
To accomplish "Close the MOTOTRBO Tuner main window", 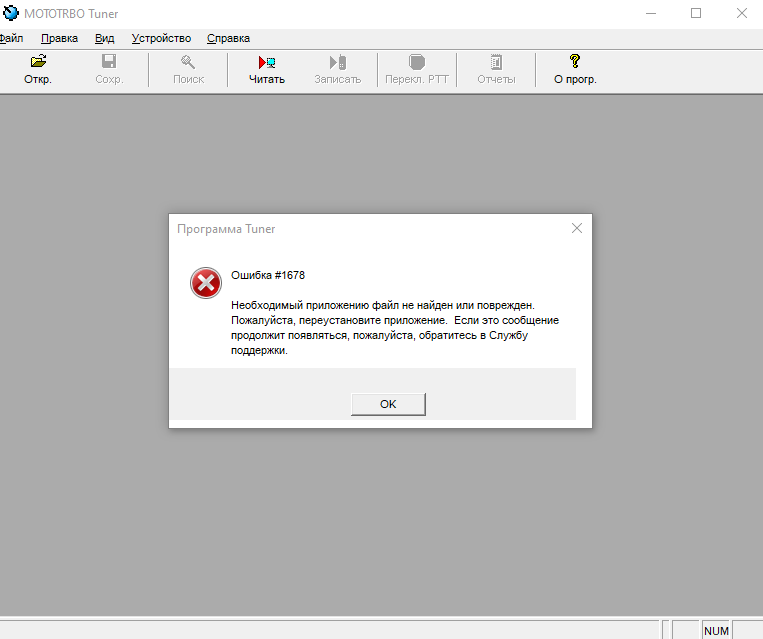I will point(742,13).
